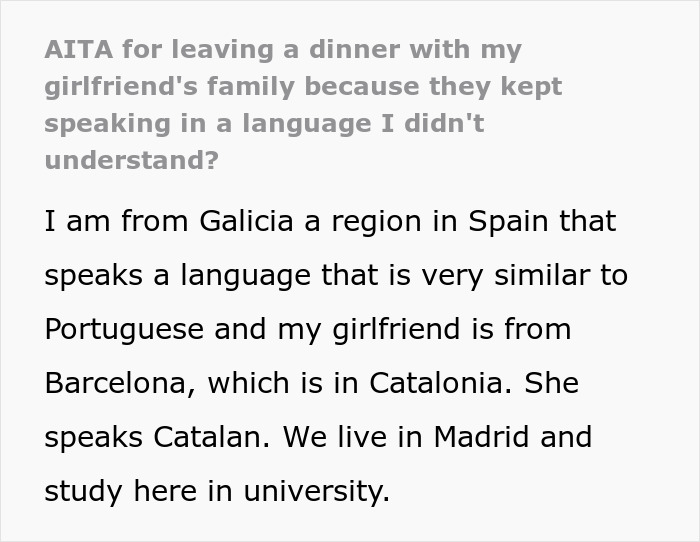Click "understand?" at the title's end
This screenshot has height=542, width=700.
[131, 160]
